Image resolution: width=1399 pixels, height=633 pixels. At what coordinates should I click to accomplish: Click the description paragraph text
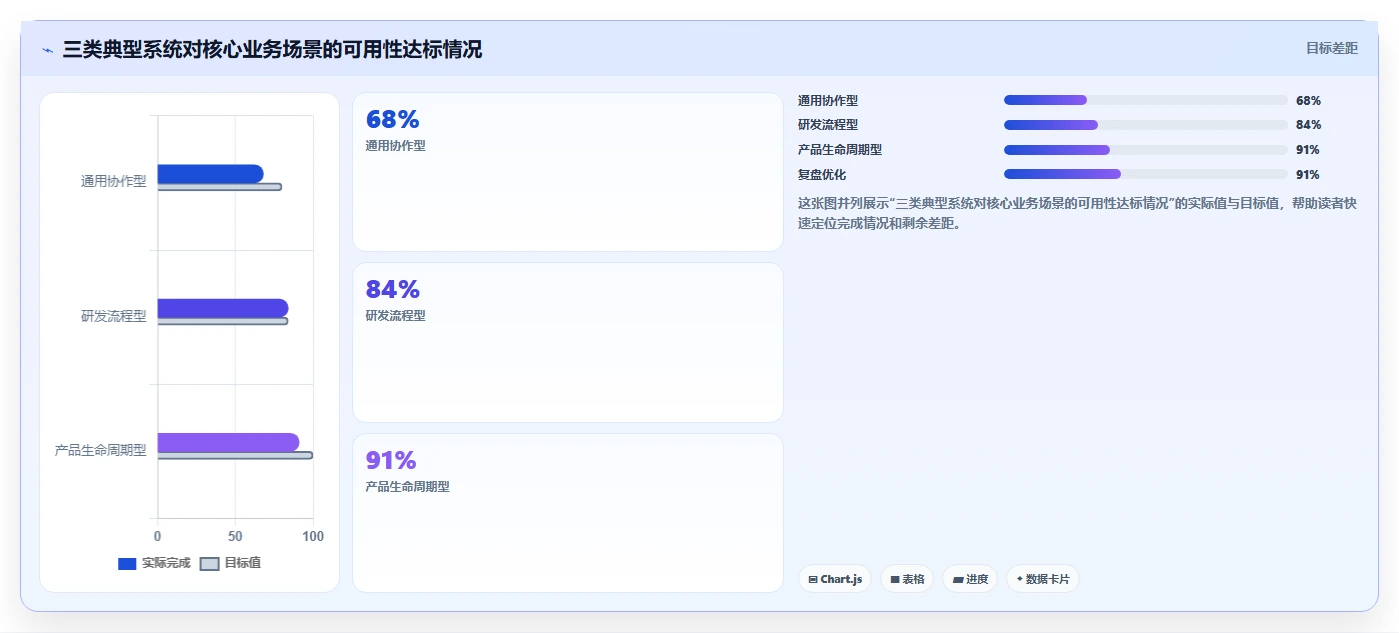(1077, 213)
